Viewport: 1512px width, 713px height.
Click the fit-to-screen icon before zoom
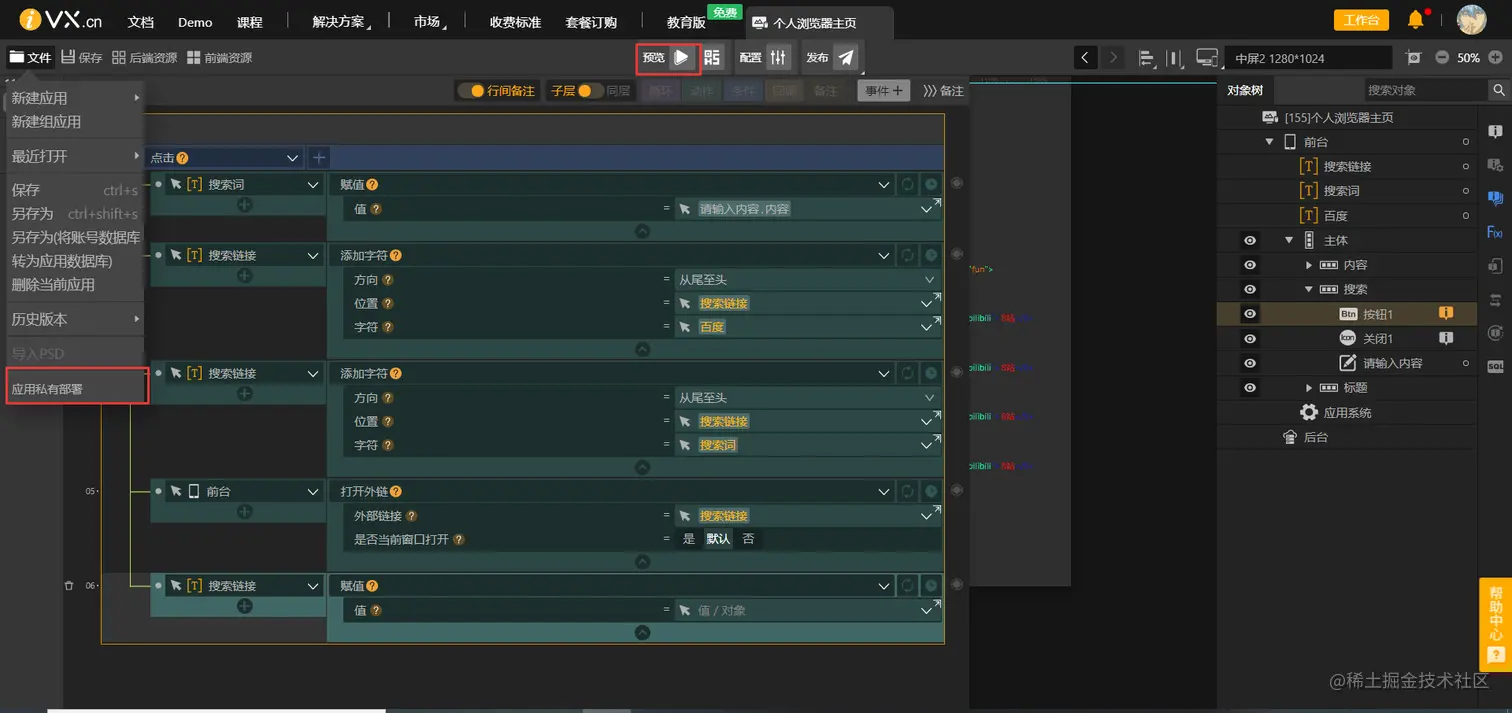(x=1413, y=58)
